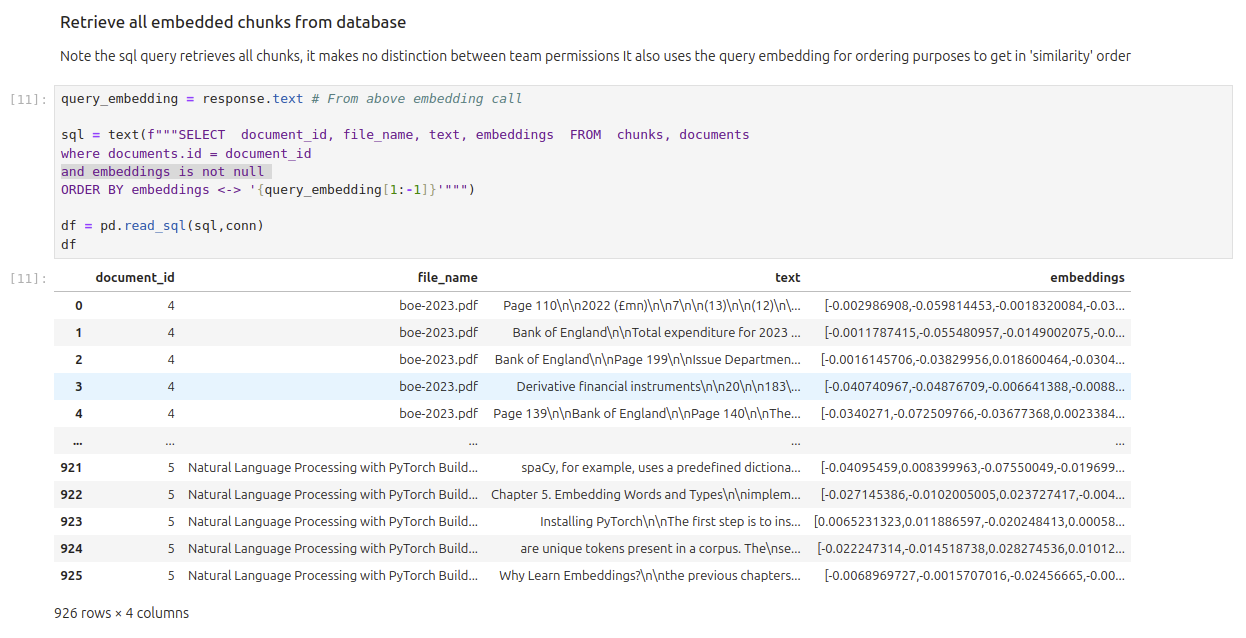This screenshot has height=638, width=1246.
Task: Click the document_id column header
Action: (135, 278)
